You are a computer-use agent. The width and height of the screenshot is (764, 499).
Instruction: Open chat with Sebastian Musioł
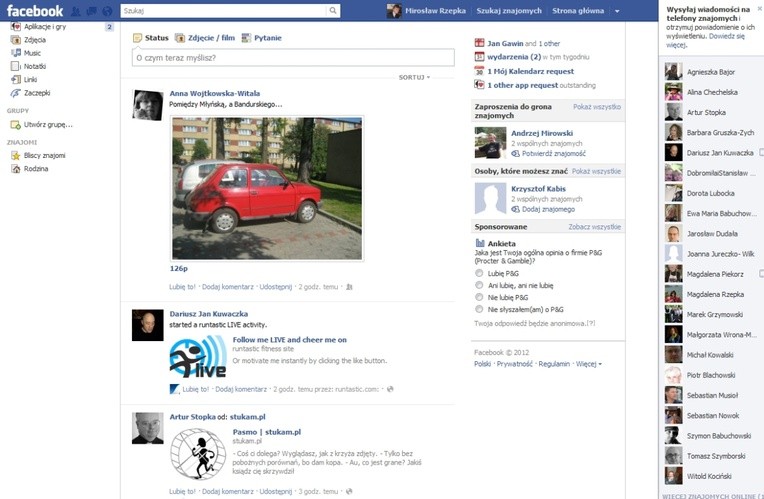pyautogui.click(x=711, y=395)
